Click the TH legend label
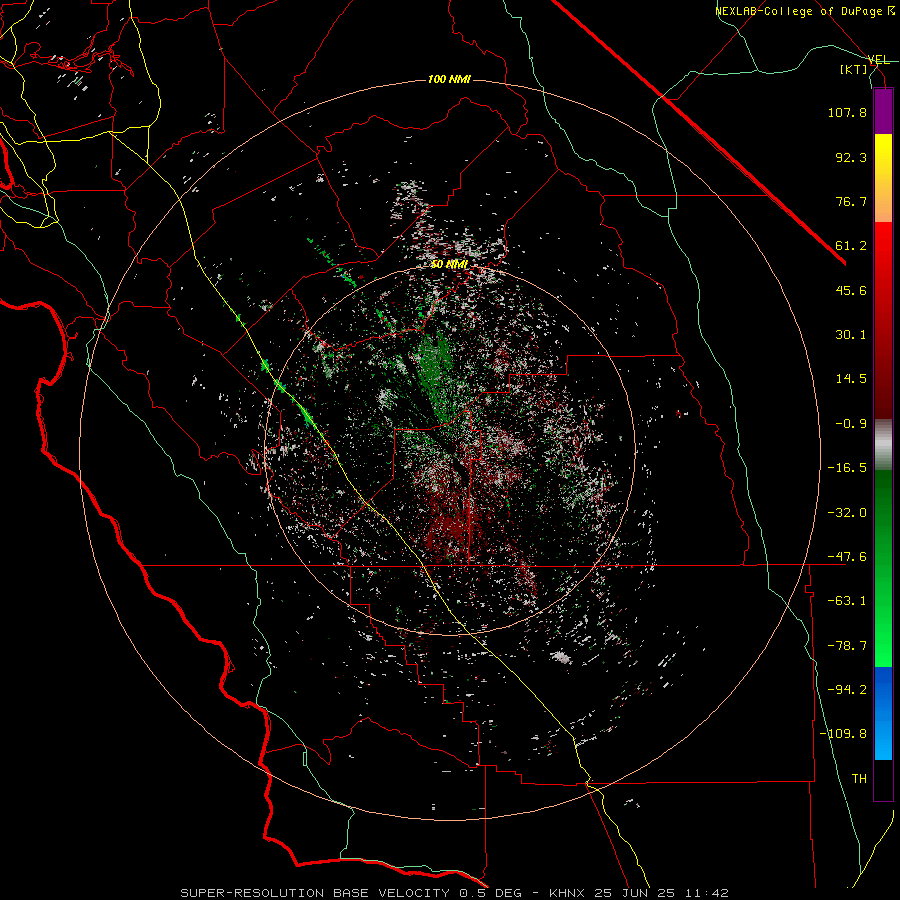 coord(859,779)
